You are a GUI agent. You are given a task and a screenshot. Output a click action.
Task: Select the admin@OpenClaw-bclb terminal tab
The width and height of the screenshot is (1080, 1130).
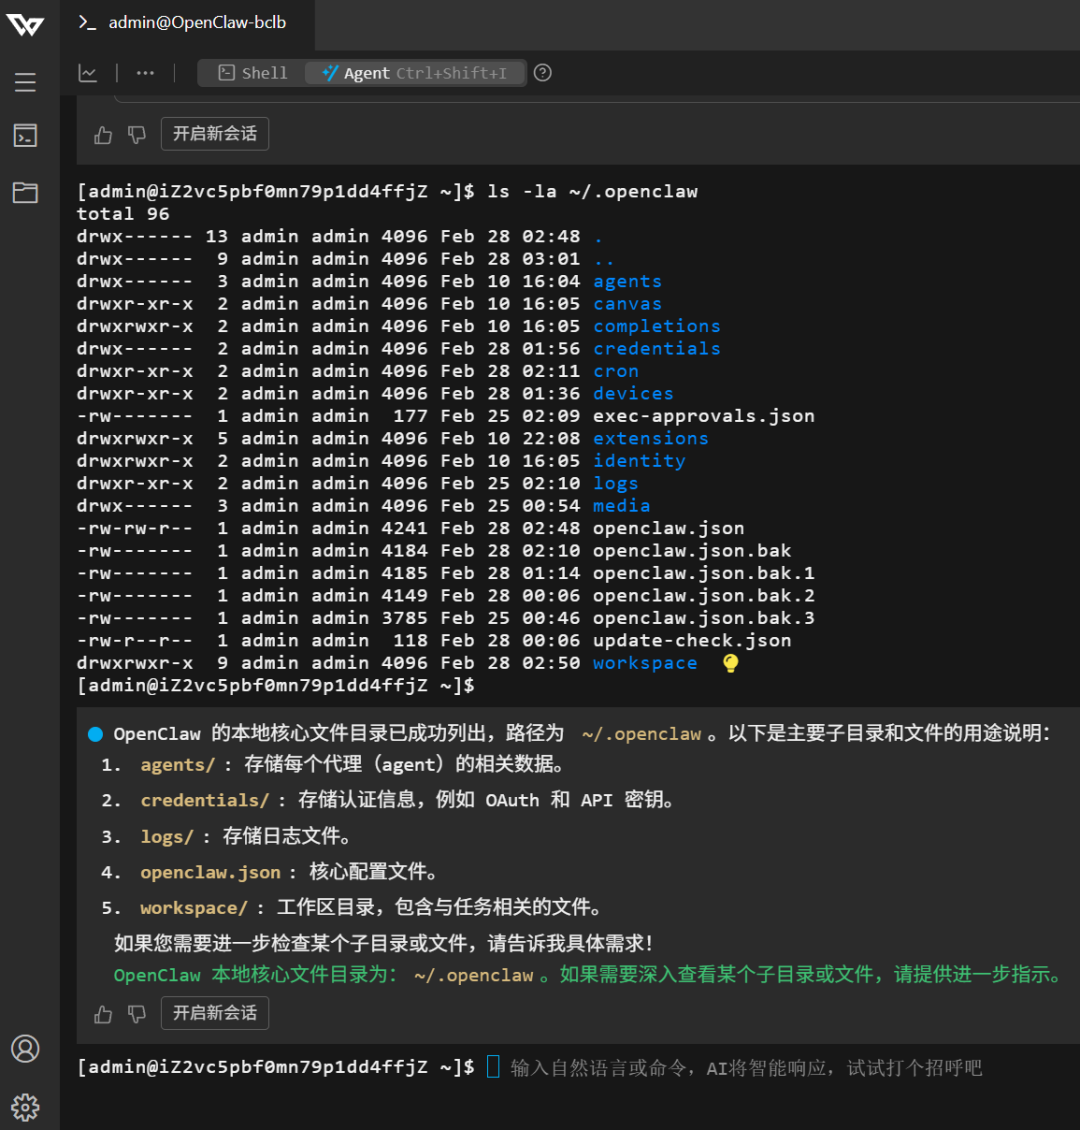click(187, 24)
